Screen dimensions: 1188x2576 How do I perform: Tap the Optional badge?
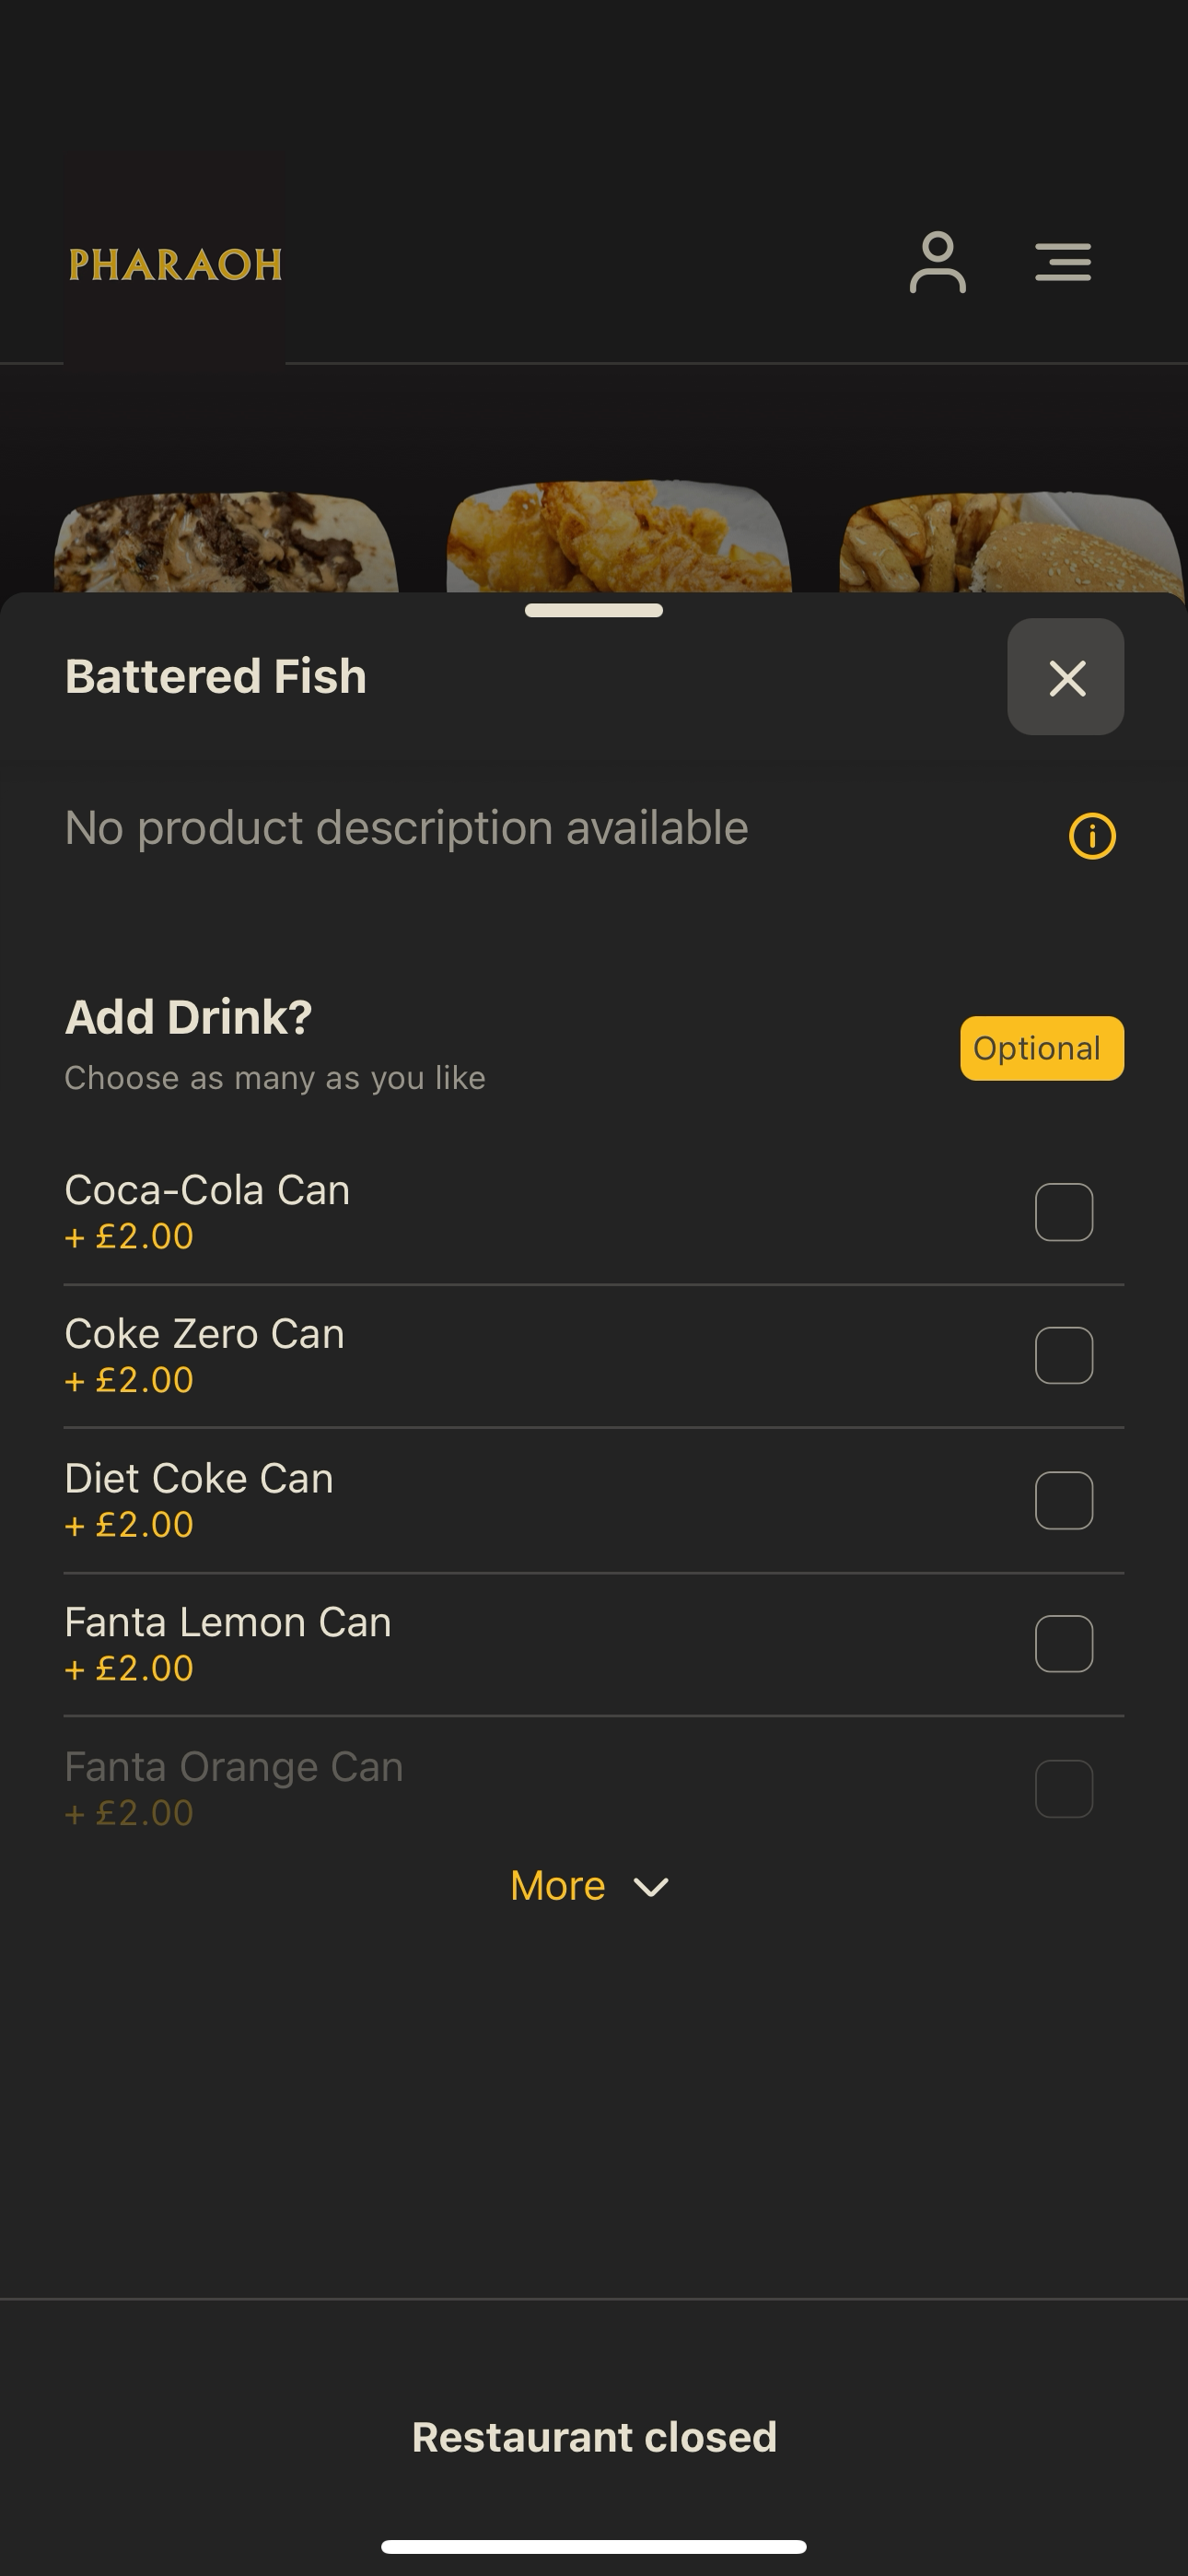pyautogui.click(x=1042, y=1048)
